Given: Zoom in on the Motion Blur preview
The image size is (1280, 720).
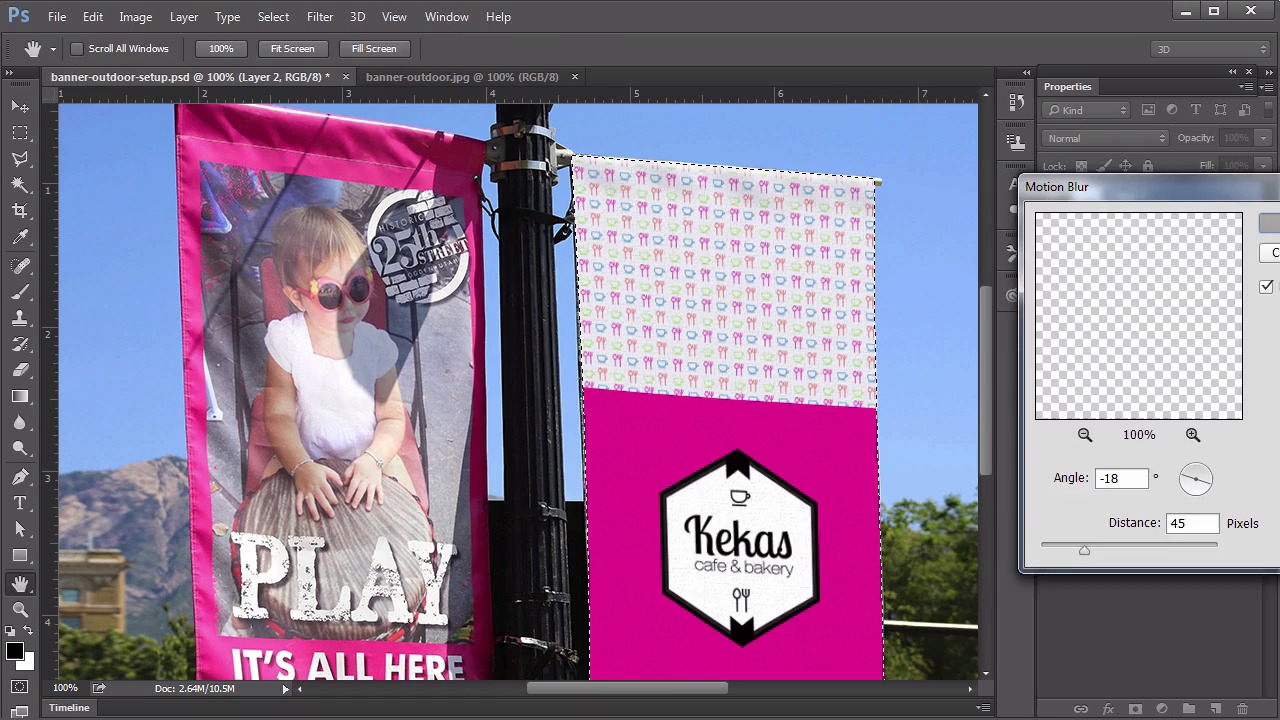Looking at the screenshot, I should 1192,435.
